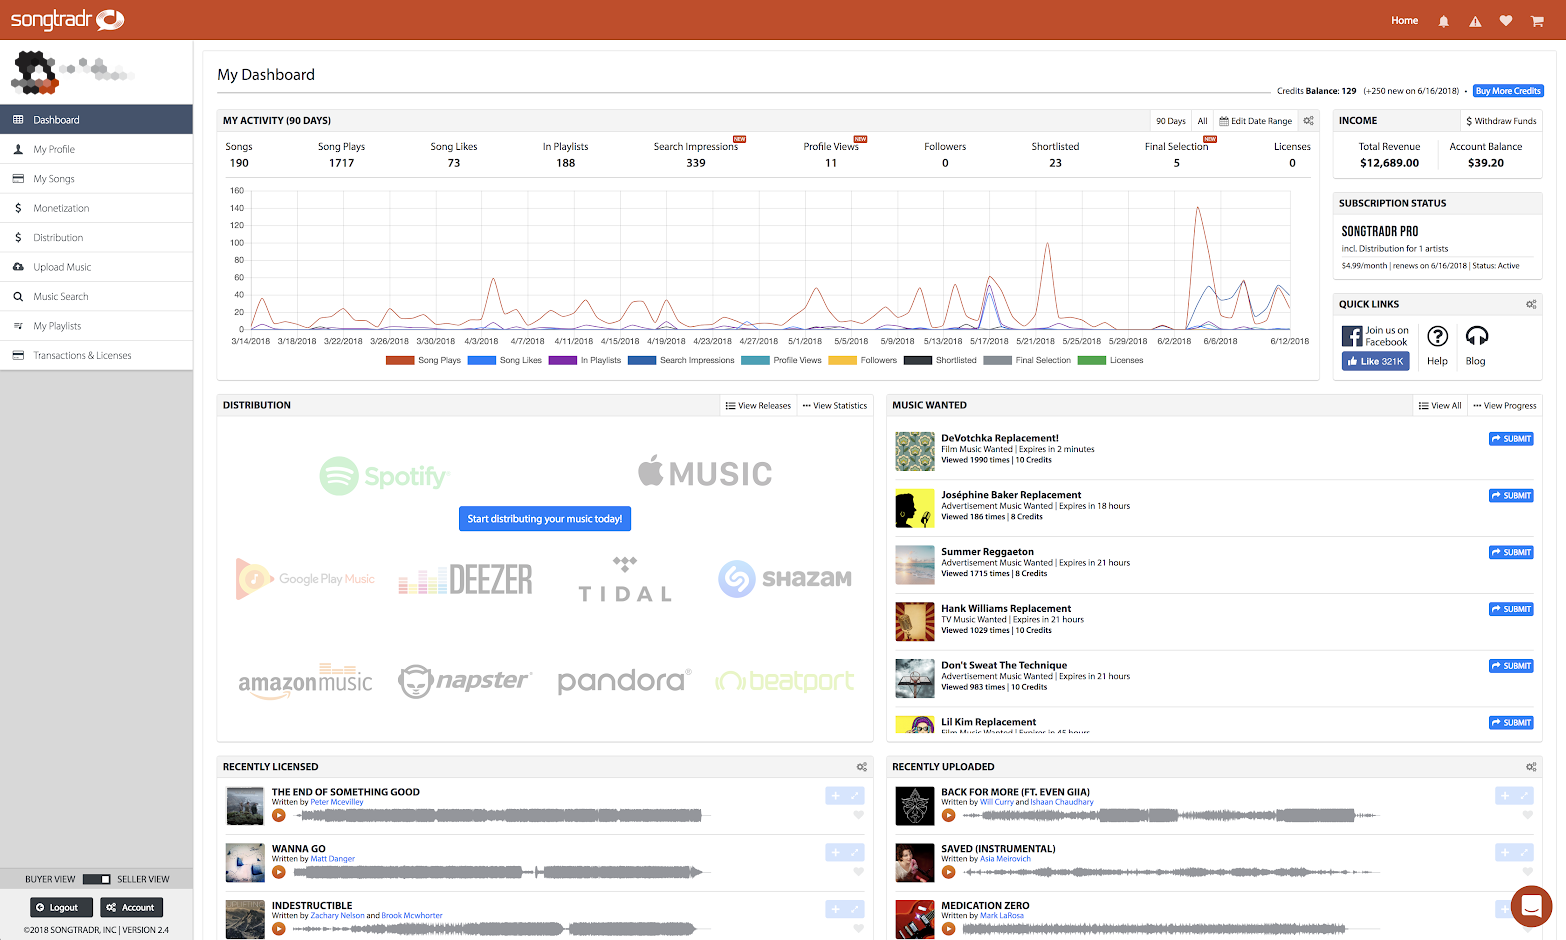Play Indestructible track

279,929
